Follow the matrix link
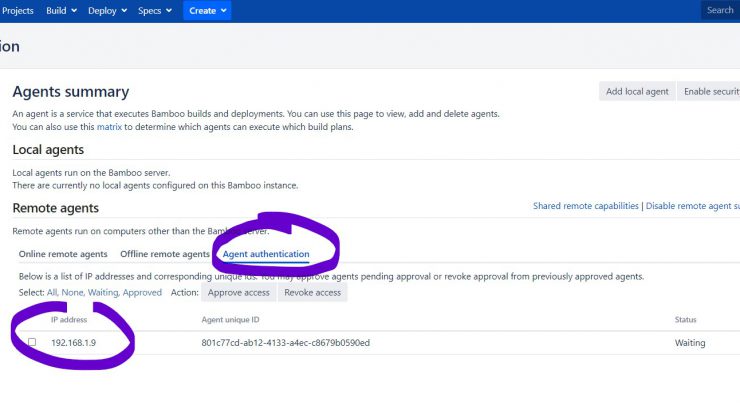 coord(109,127)
